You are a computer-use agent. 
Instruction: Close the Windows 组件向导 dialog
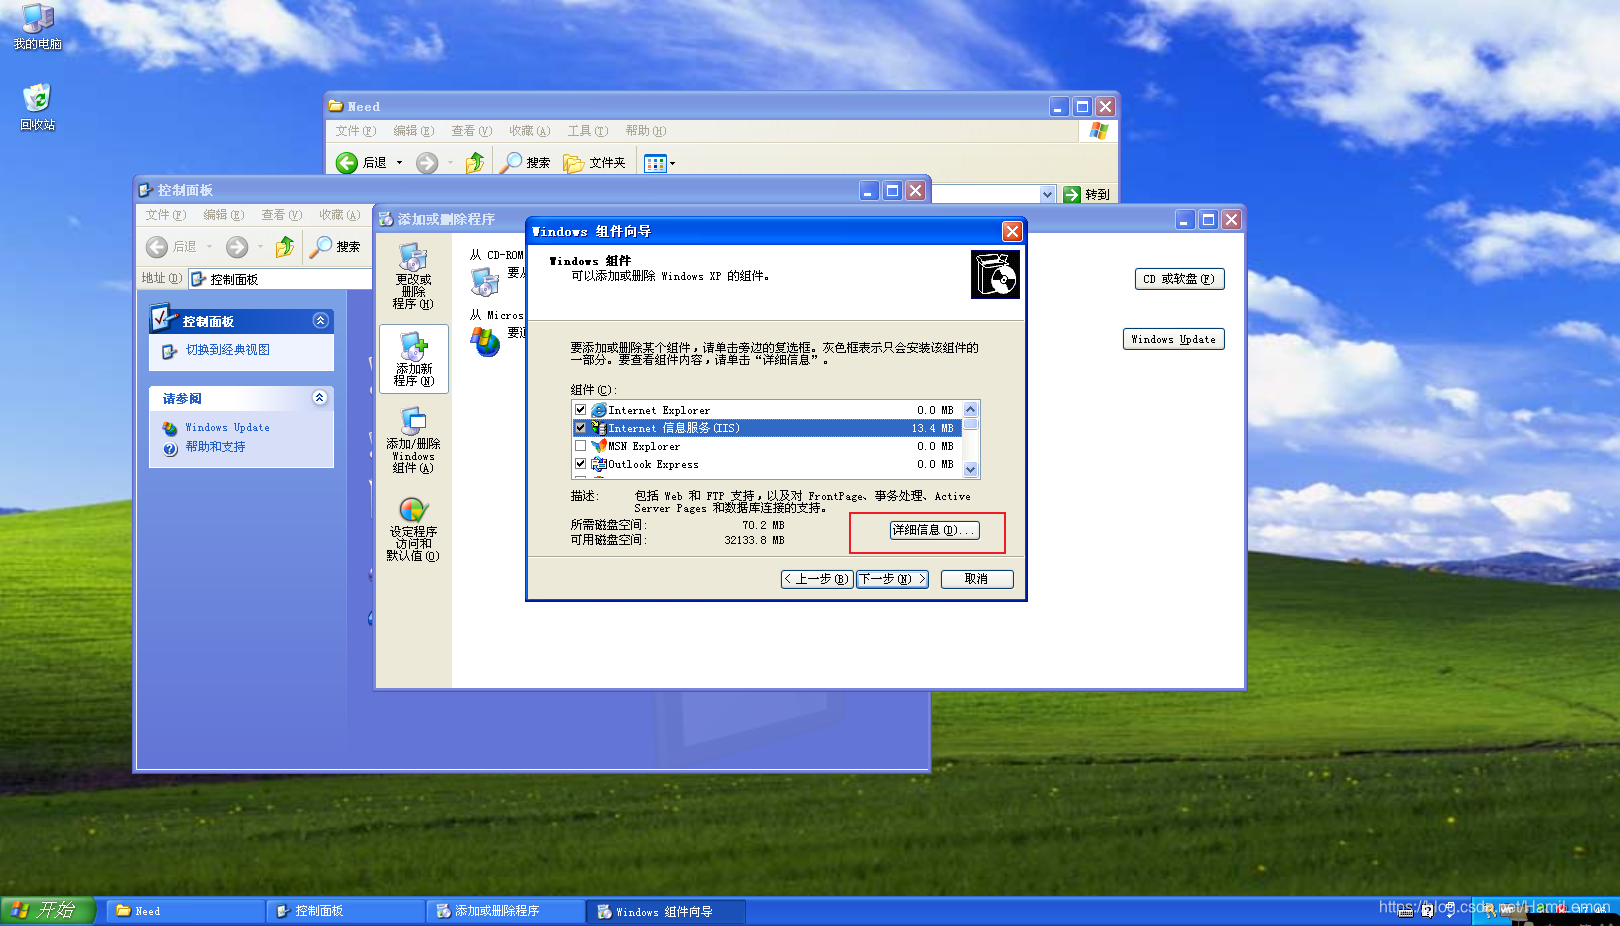pos(1012,231)
